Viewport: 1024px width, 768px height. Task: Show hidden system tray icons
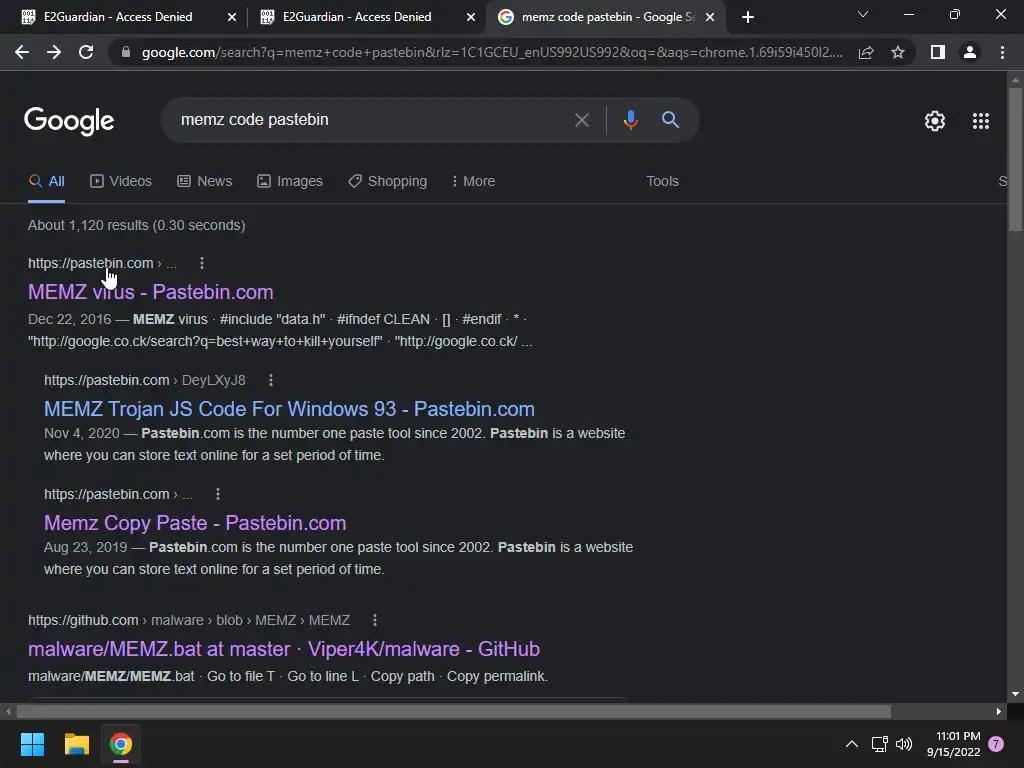(x=852, y=744)
